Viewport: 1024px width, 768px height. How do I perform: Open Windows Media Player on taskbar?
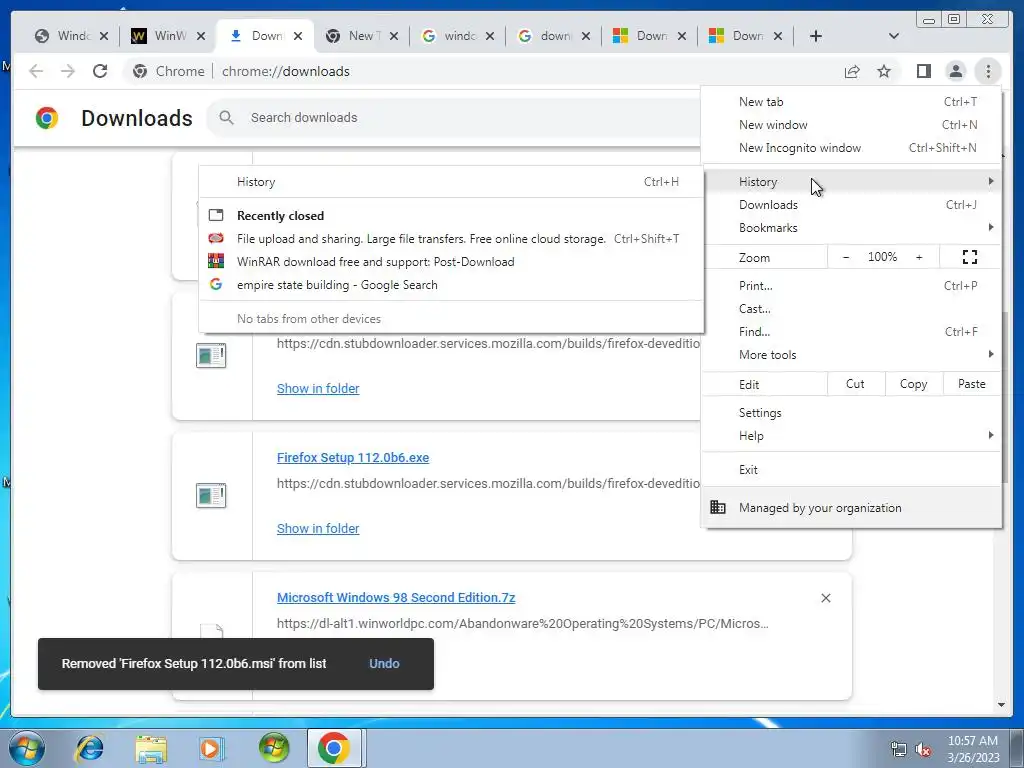coord(211,748)
